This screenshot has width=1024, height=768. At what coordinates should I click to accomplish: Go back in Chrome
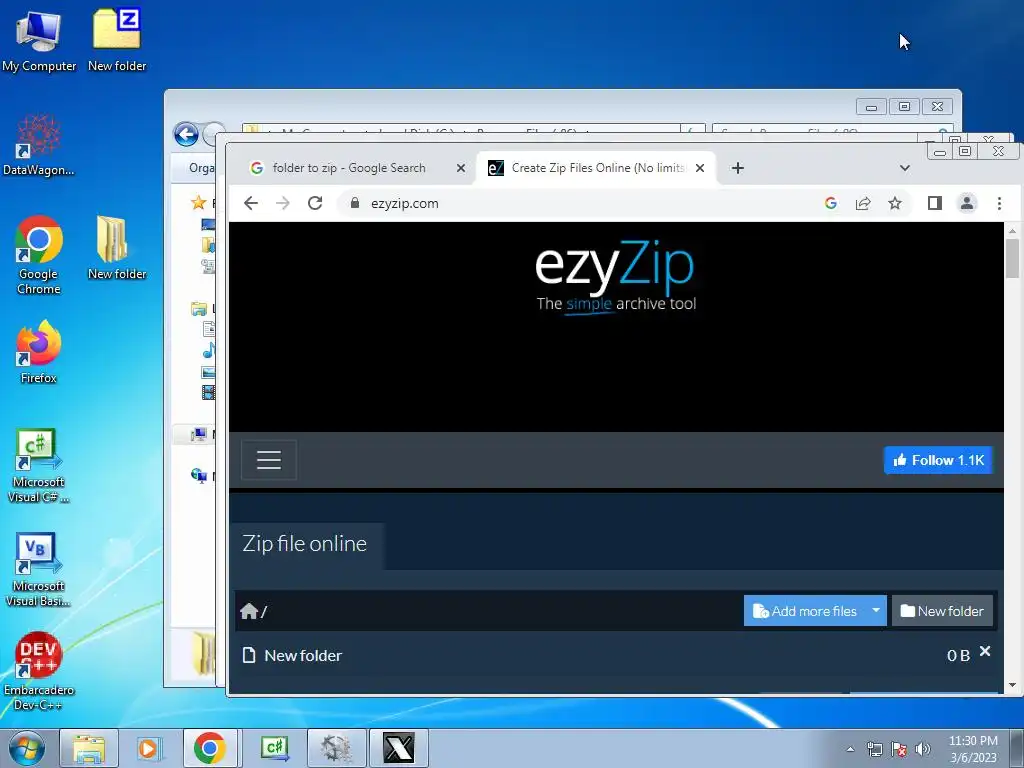[x=251, y=203]
